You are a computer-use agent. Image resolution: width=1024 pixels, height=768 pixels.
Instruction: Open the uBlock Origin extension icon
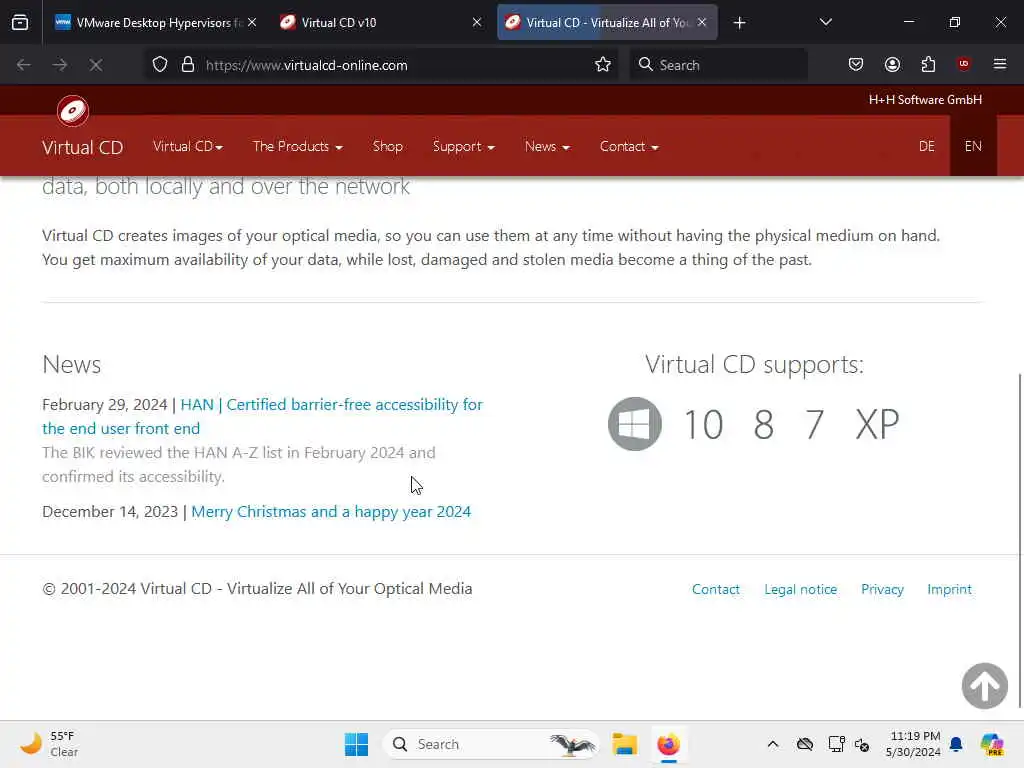coord(963,64)
